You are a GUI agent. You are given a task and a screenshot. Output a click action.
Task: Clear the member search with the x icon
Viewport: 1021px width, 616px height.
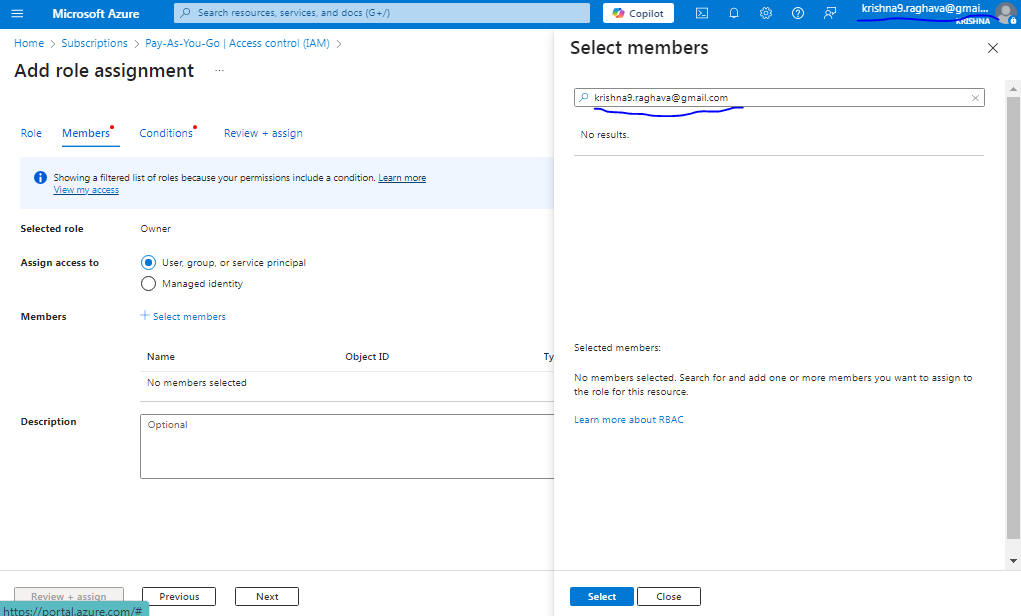tap(975, 97)
